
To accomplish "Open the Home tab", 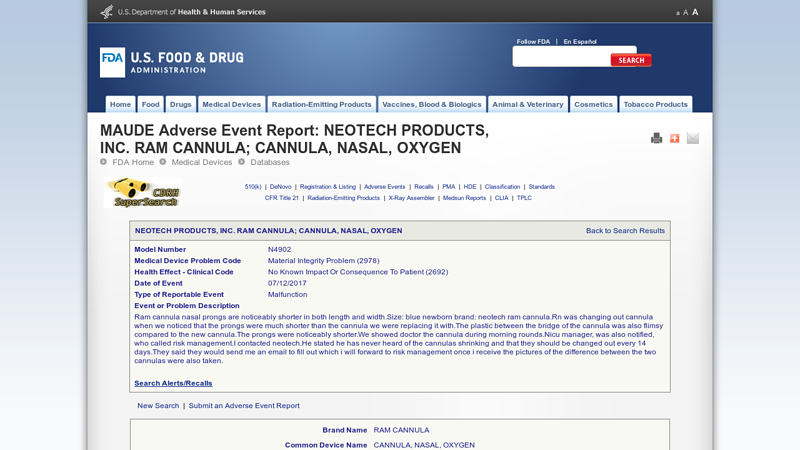I will (120, 104).
